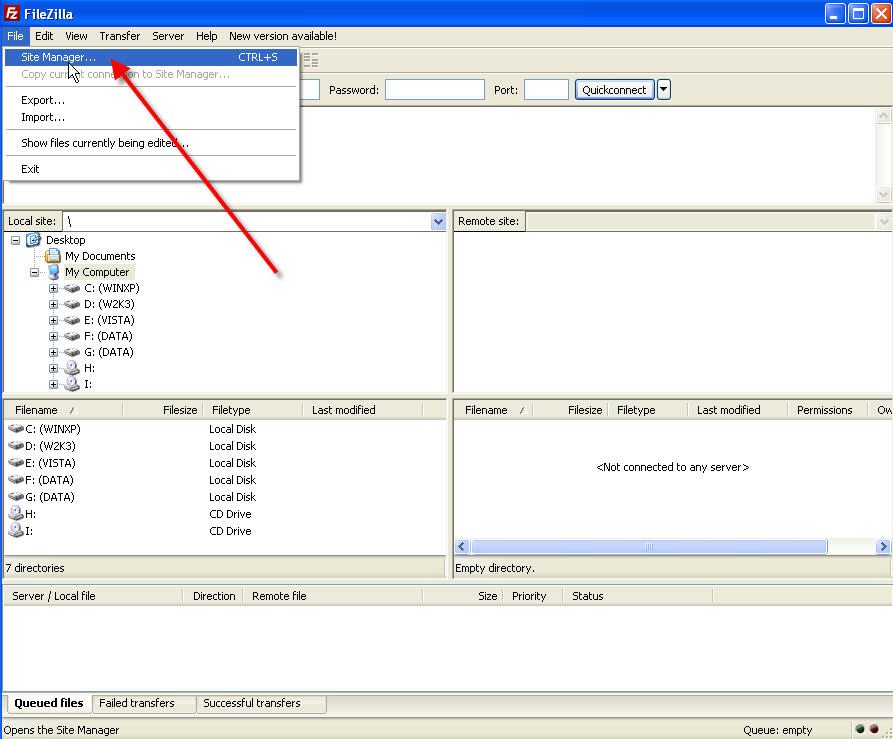This screenshot has height=739, width=893.
Task: Expand the F: (DATA) tree node
Action: coord(54,336)
